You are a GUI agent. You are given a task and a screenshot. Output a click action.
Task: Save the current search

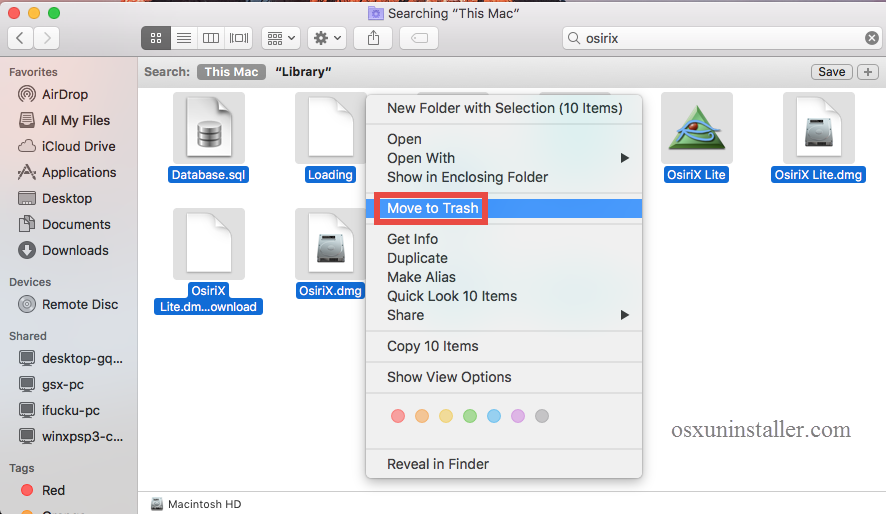tap(832, 72)
